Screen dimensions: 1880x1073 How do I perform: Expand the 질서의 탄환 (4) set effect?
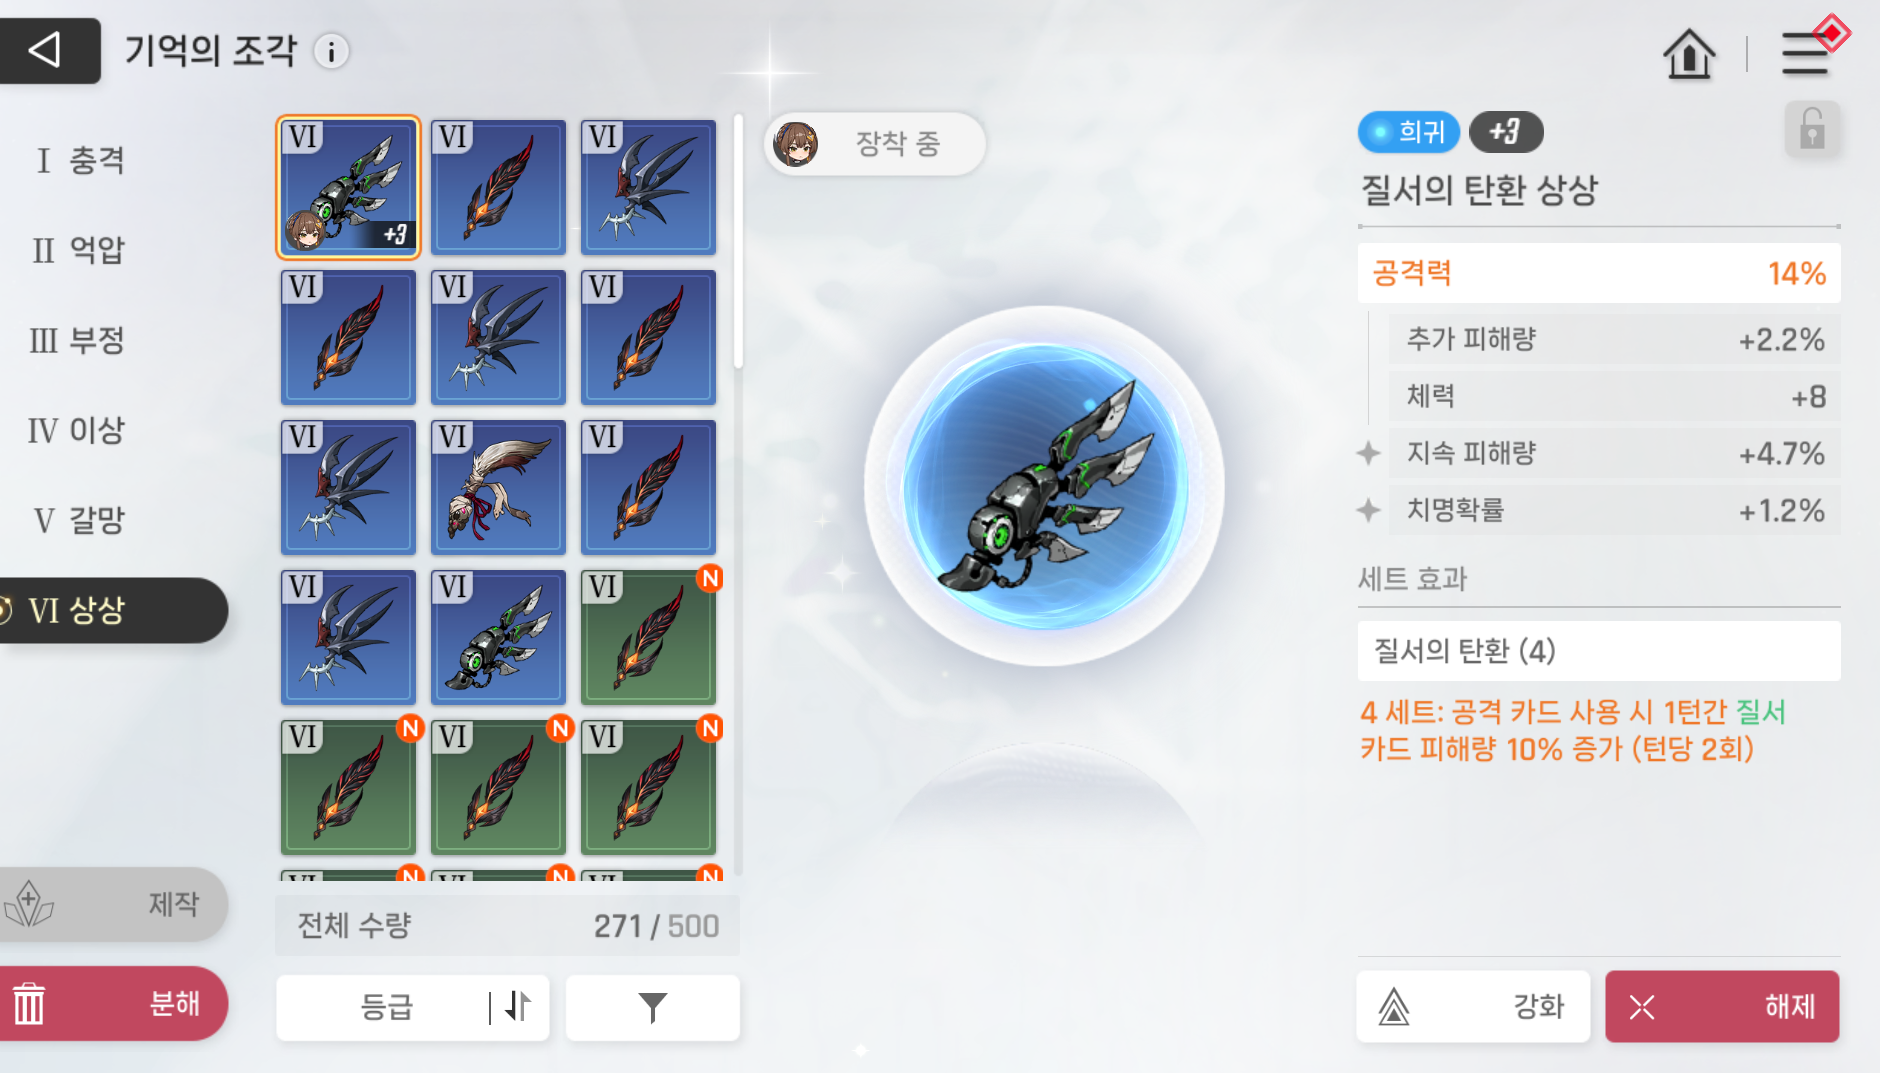1598,651
